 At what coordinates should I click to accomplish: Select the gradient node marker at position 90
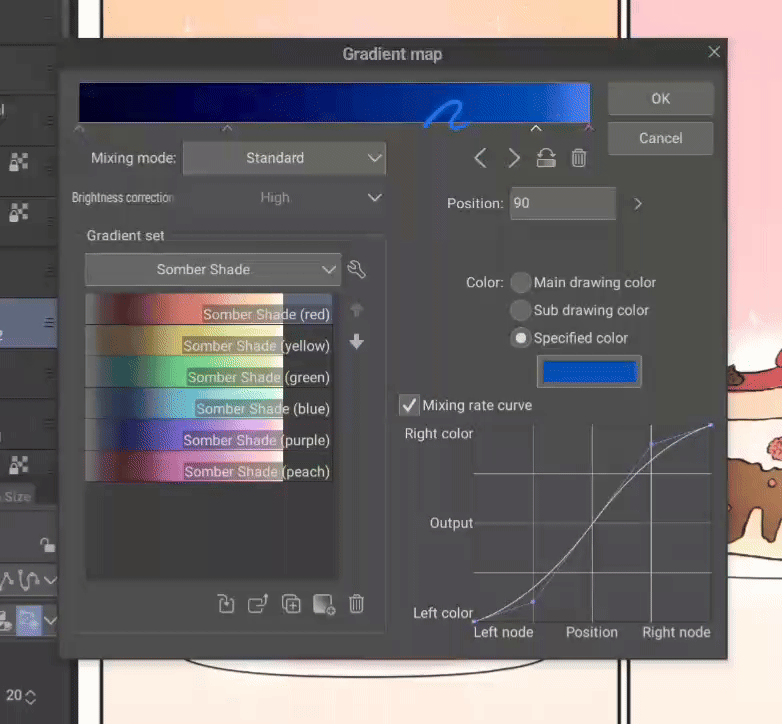click(536, 129)
